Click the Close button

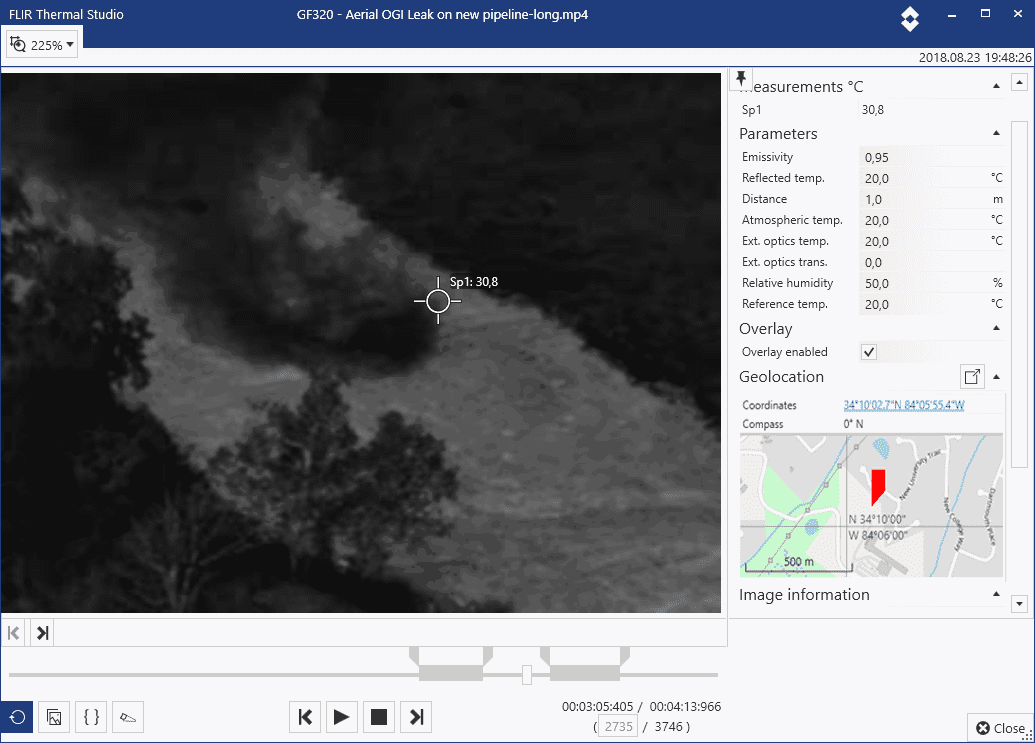coord(1000,728)
